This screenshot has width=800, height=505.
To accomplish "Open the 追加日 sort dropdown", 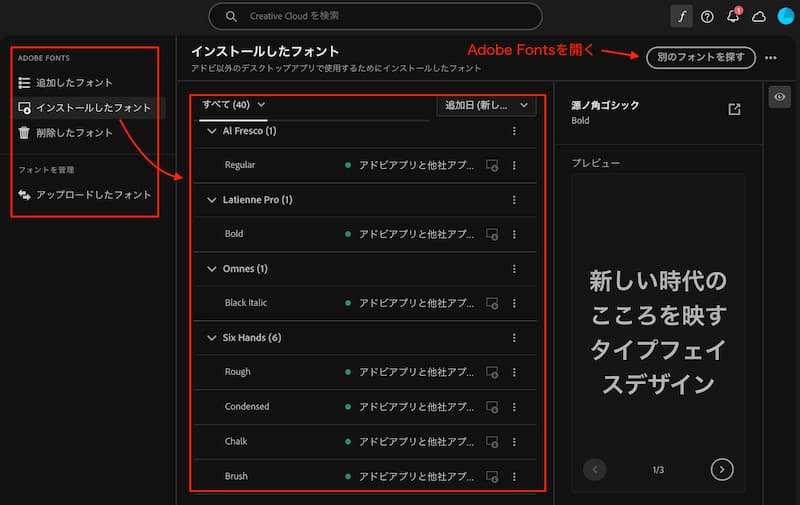I will [486, 105].
